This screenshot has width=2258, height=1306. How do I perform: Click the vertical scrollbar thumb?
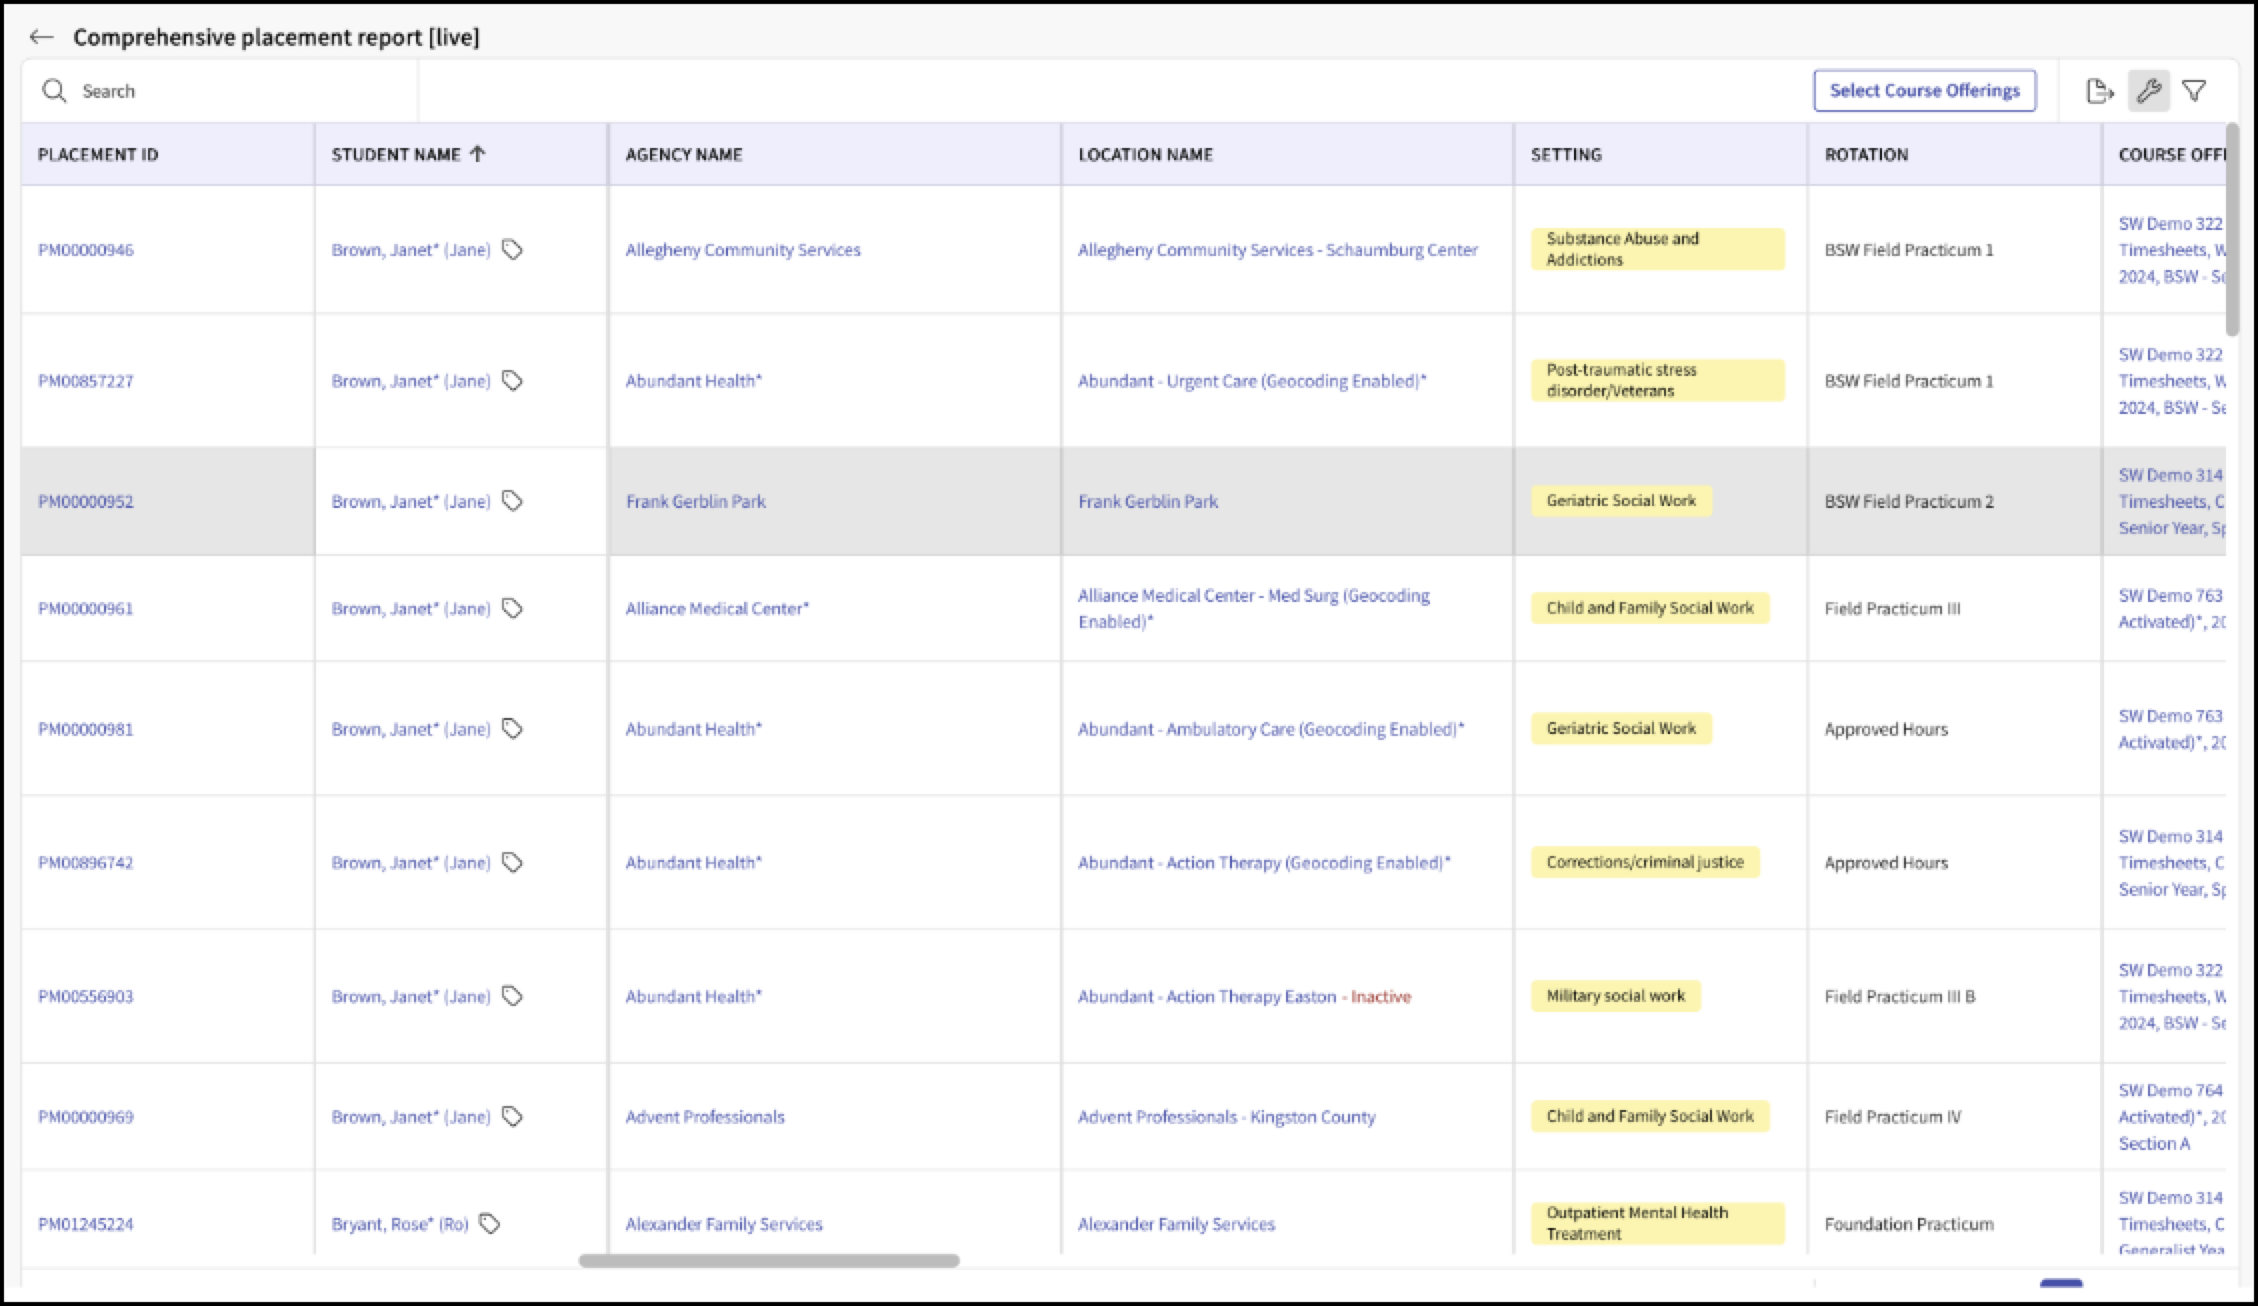tap(2232, 230)
